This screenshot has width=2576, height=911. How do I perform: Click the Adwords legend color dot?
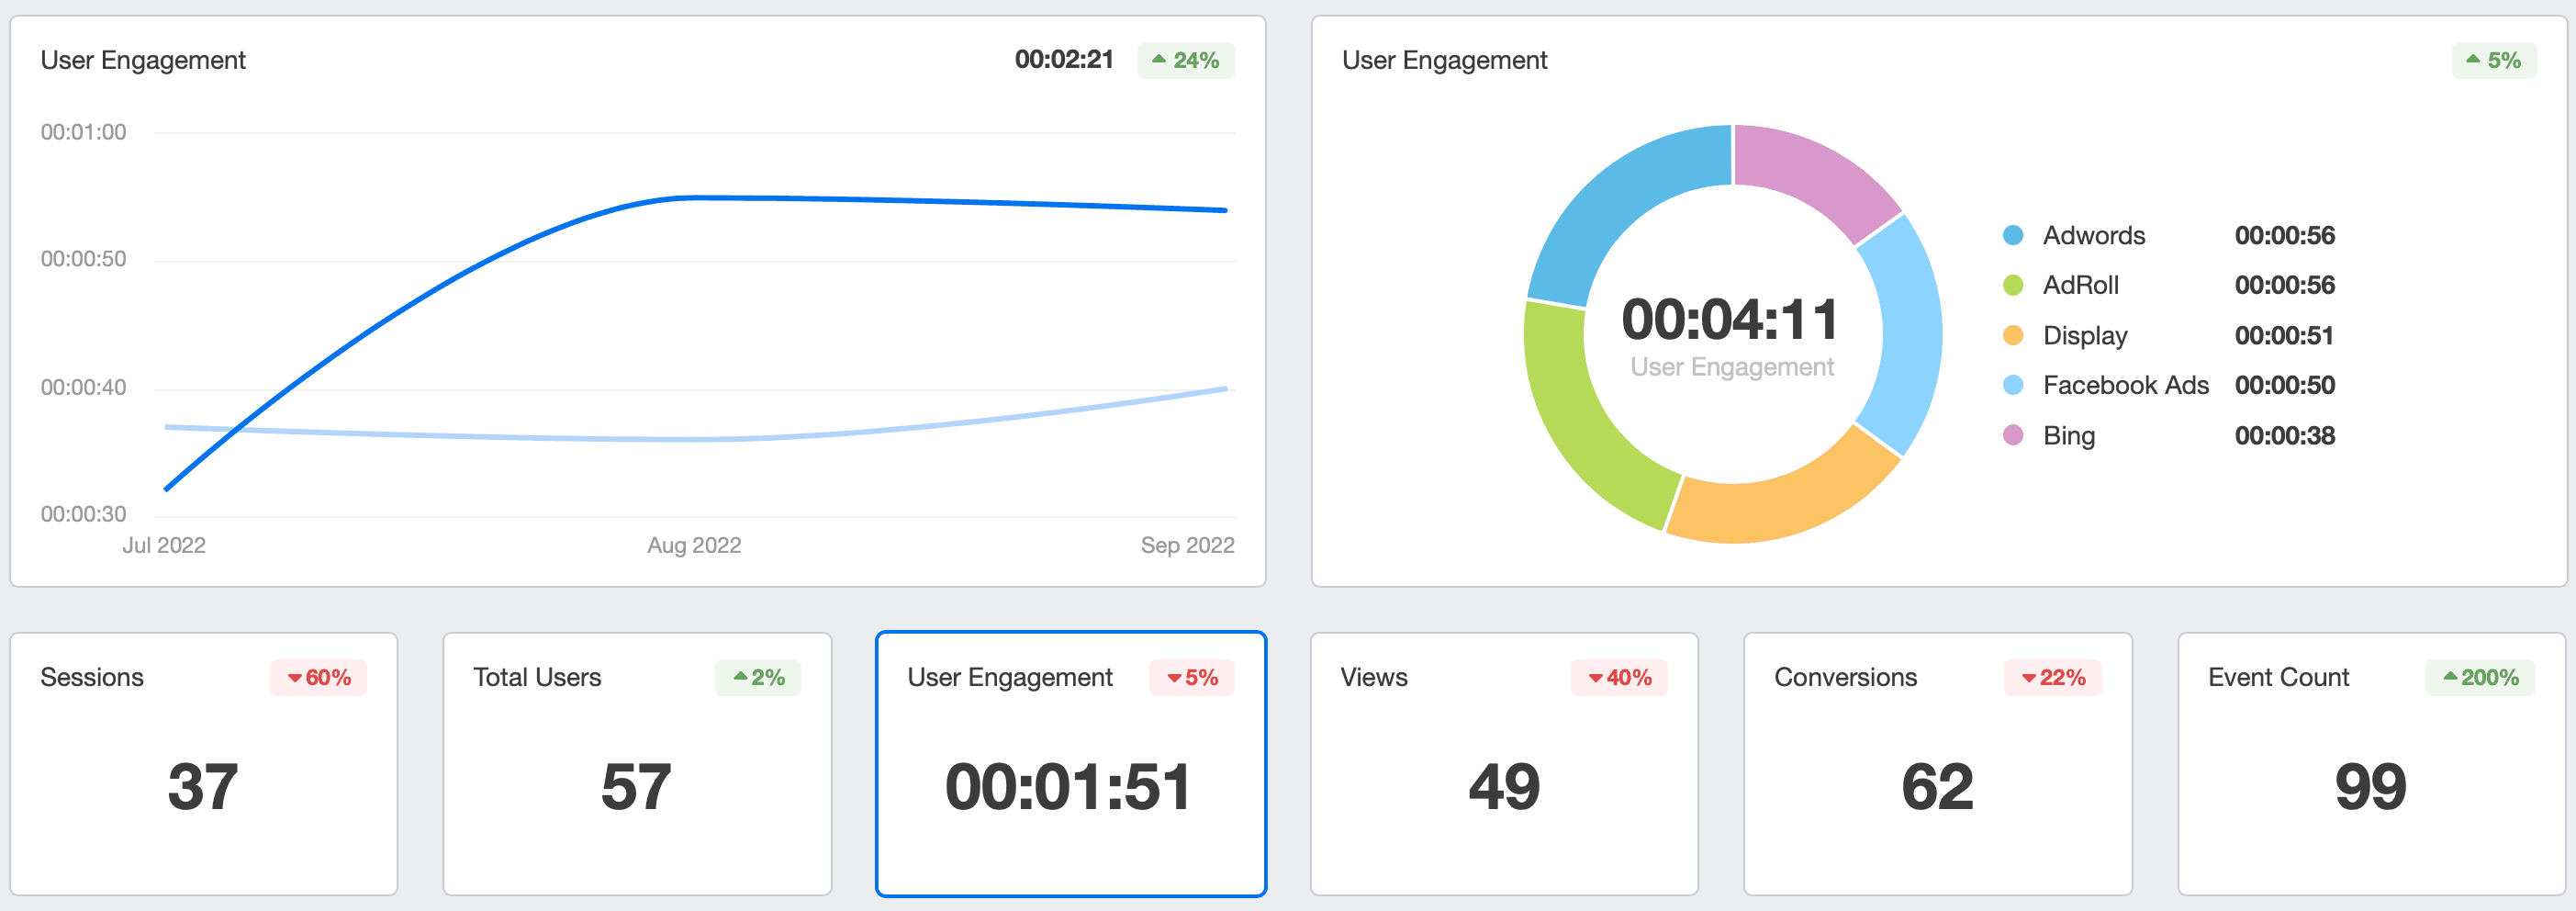coord(2012,236)
